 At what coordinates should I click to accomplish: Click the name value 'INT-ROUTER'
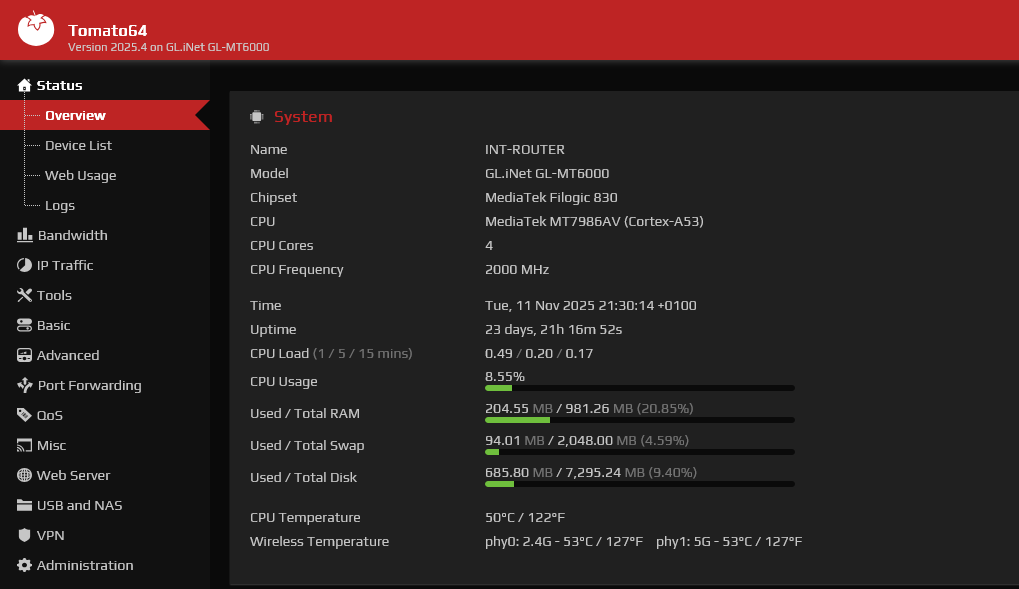524,149
